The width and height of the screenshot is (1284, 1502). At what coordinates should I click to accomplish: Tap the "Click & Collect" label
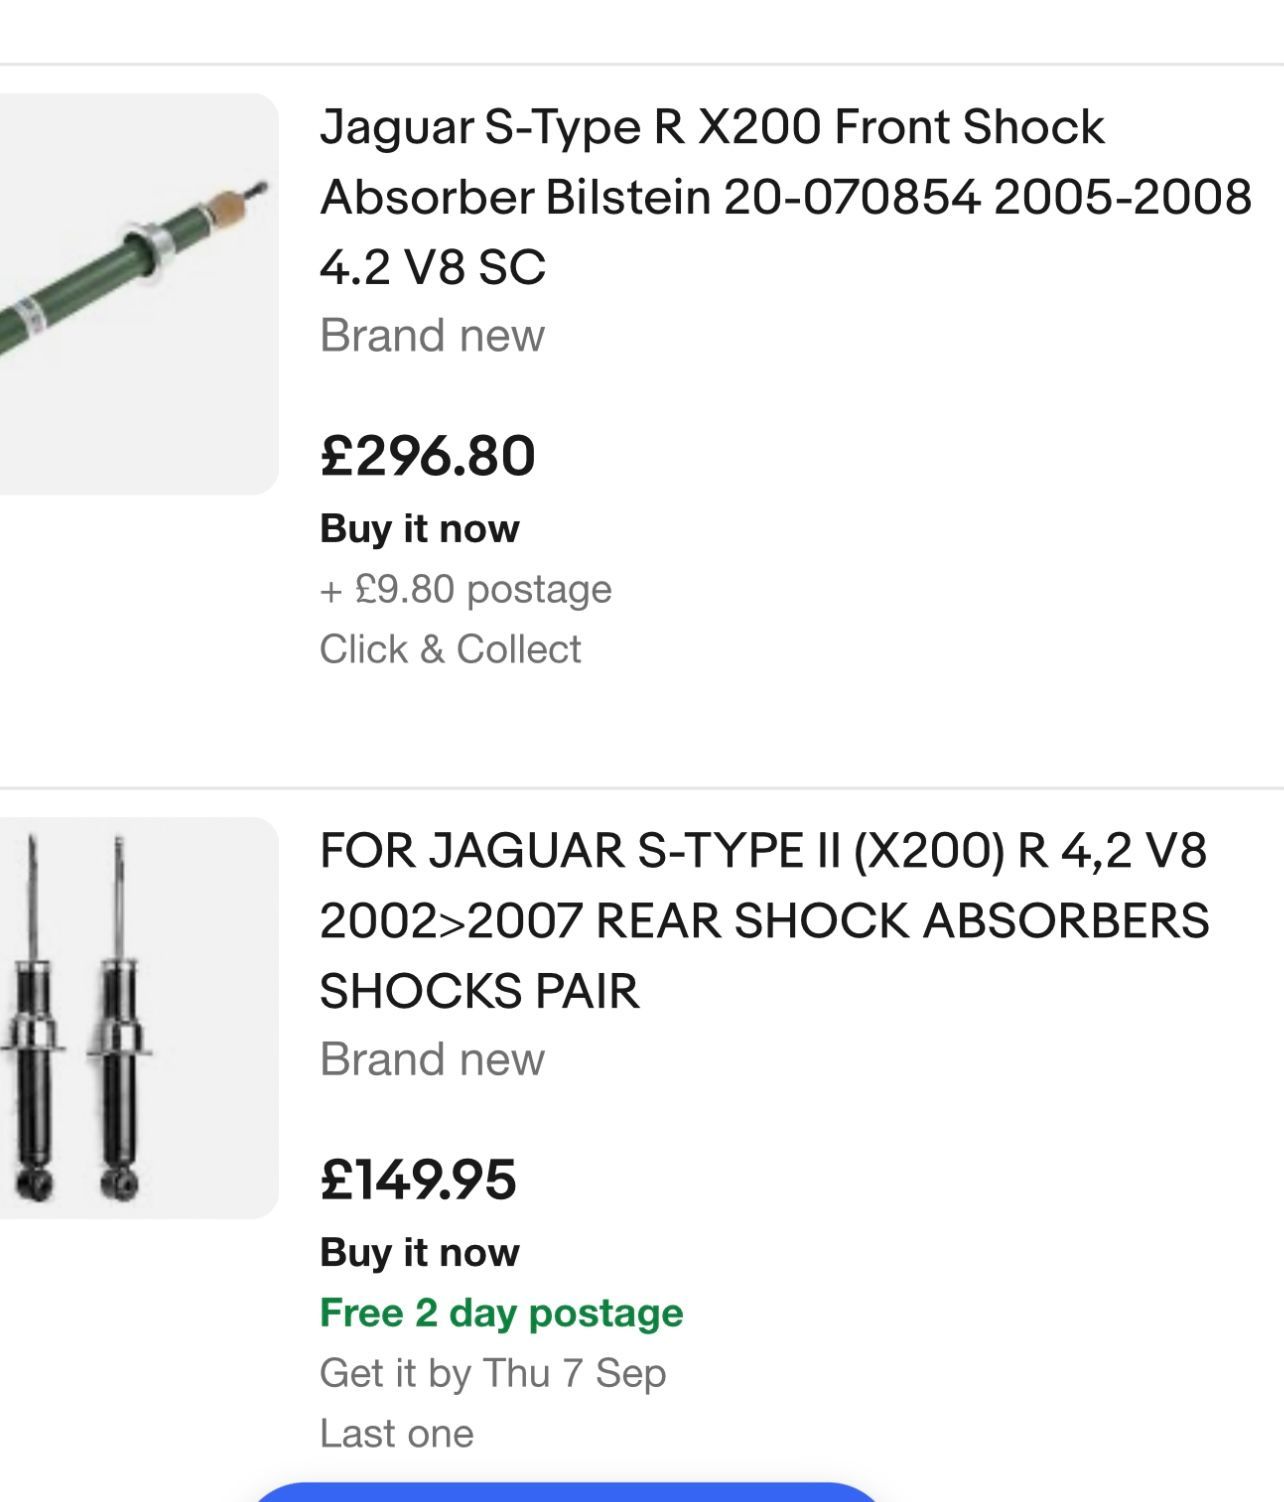point(450,649)
